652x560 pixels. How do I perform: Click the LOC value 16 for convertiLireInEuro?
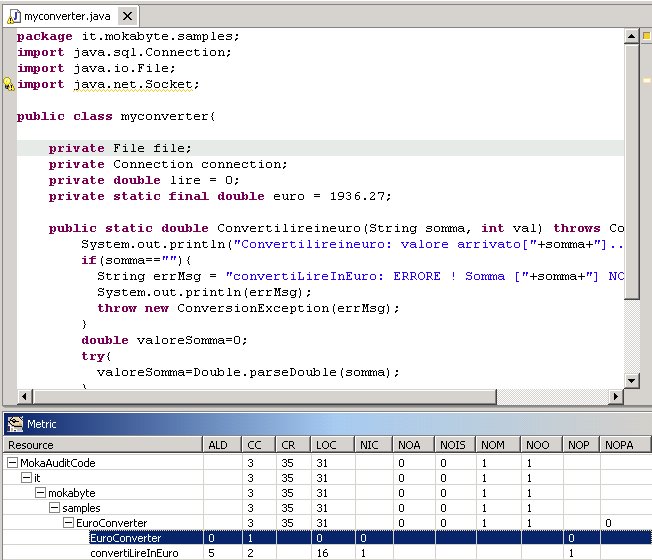coord(322,553)
